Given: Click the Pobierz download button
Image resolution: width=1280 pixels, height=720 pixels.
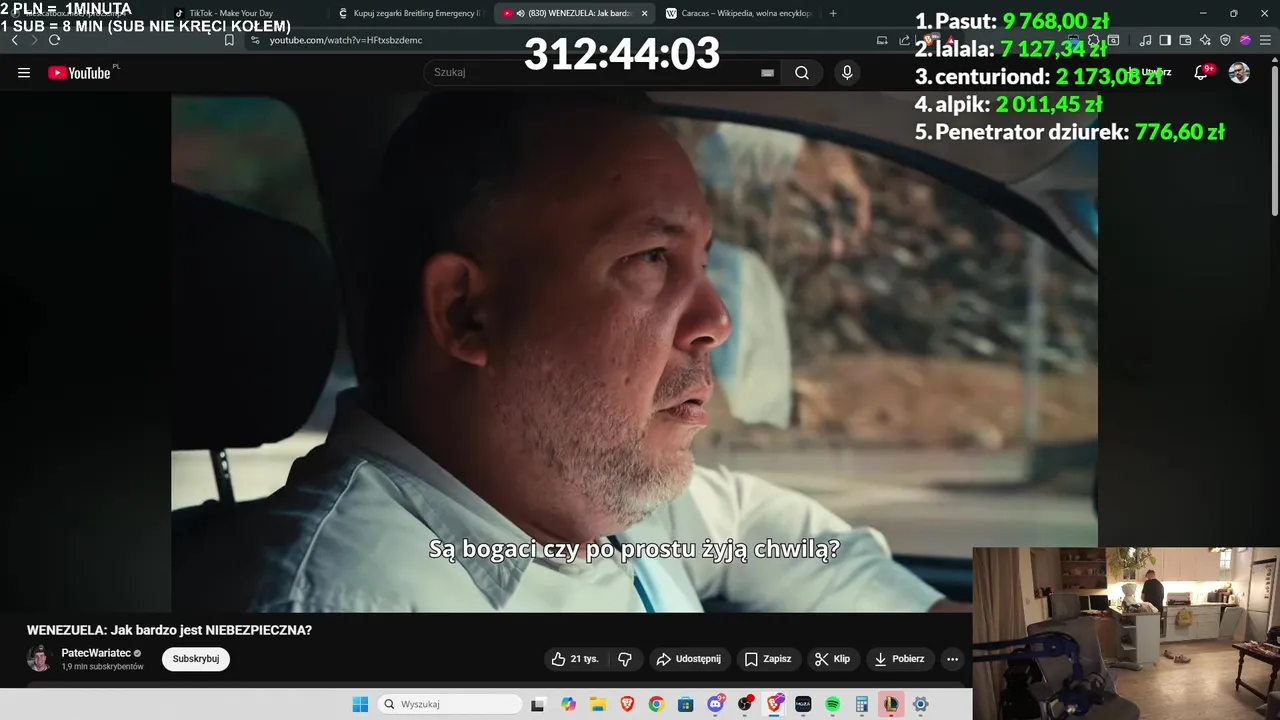Looking at the screenshot, I should pos(899,659).
